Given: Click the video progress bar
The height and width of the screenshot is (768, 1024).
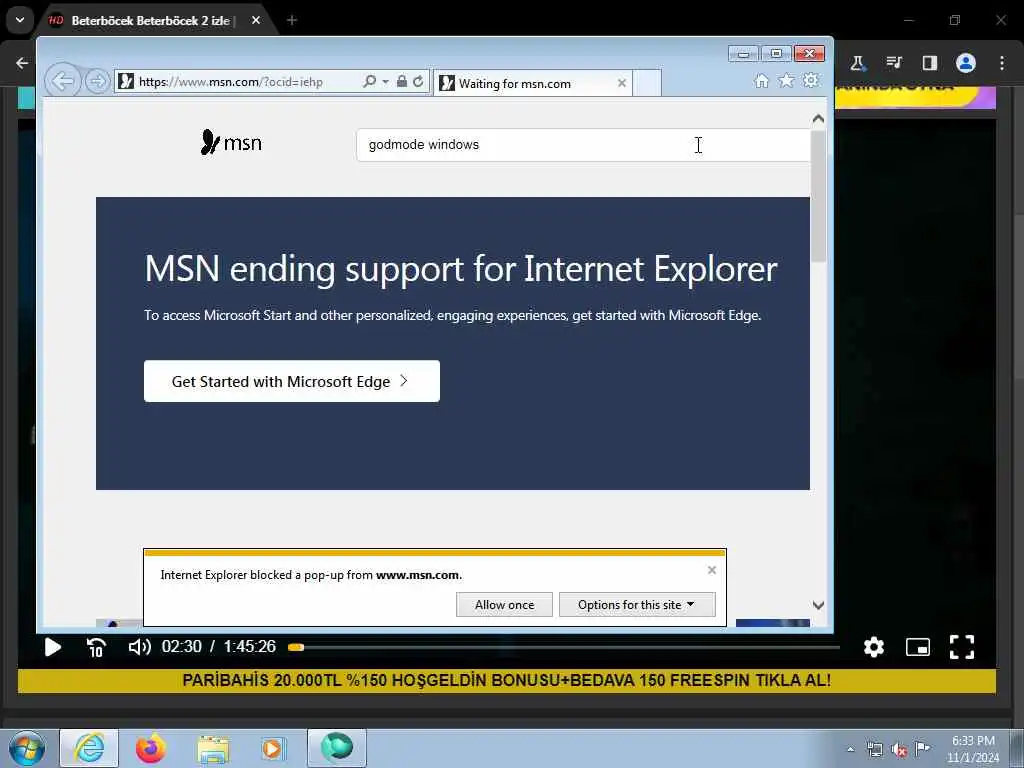Looking at the screenshot, I should 565,647.
